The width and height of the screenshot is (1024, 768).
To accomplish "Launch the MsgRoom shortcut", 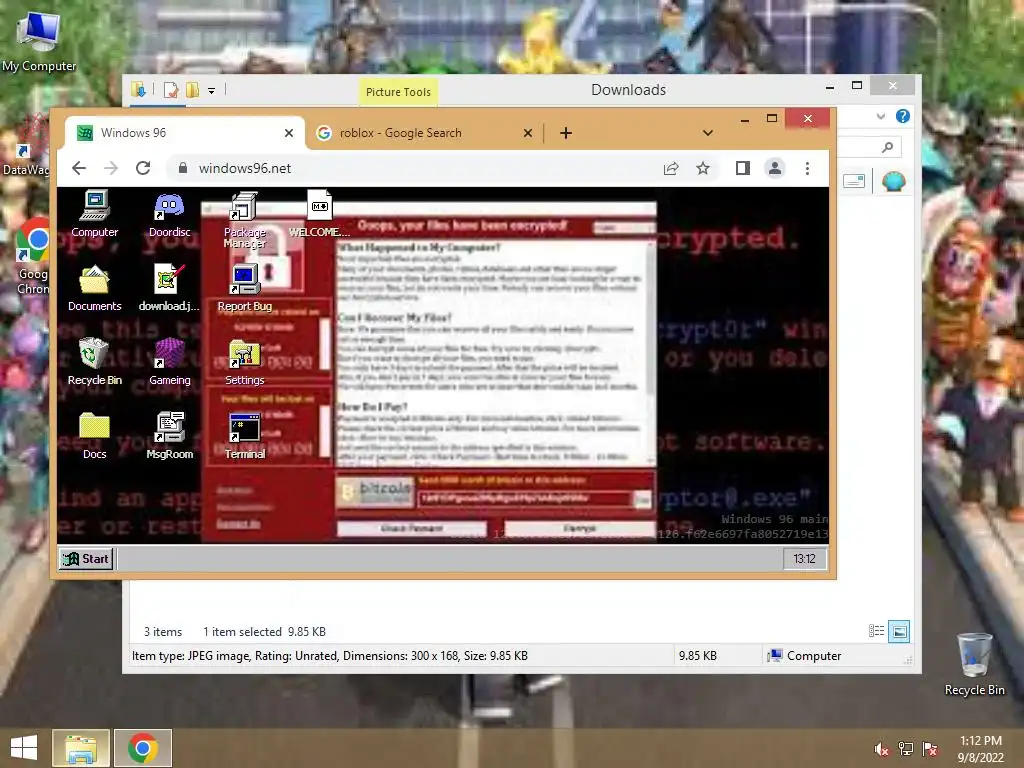I will 169,435.
